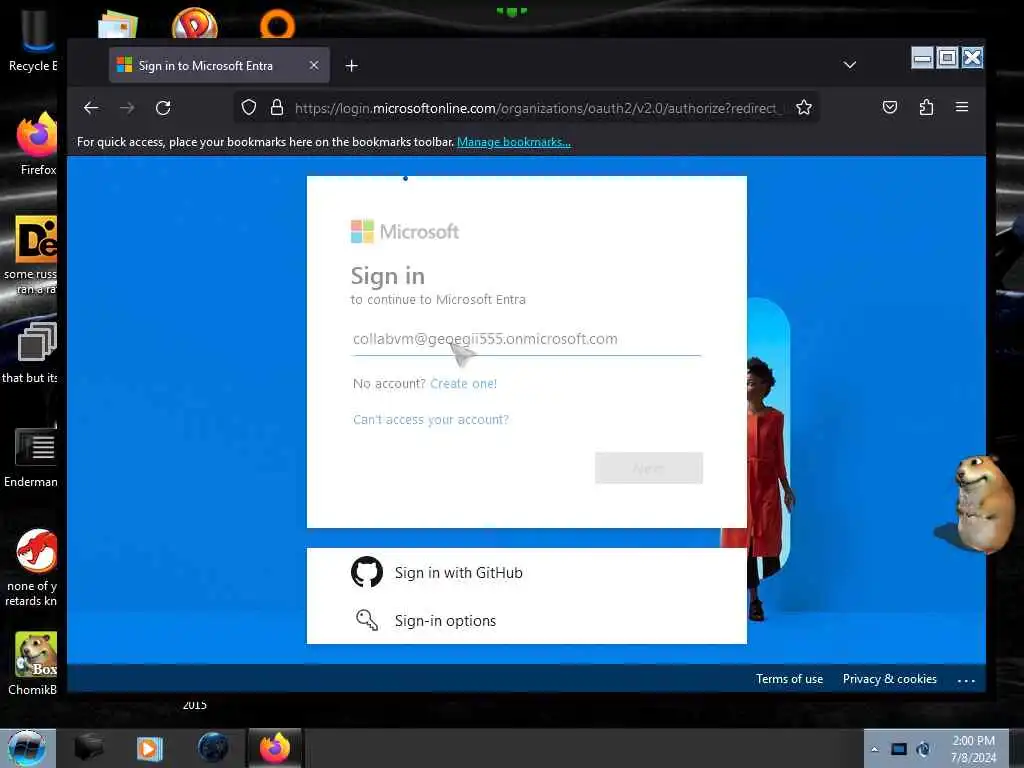This screenshot has width=1024, height=768.
Task: Click the power tray icon
Action: point(923,749)
